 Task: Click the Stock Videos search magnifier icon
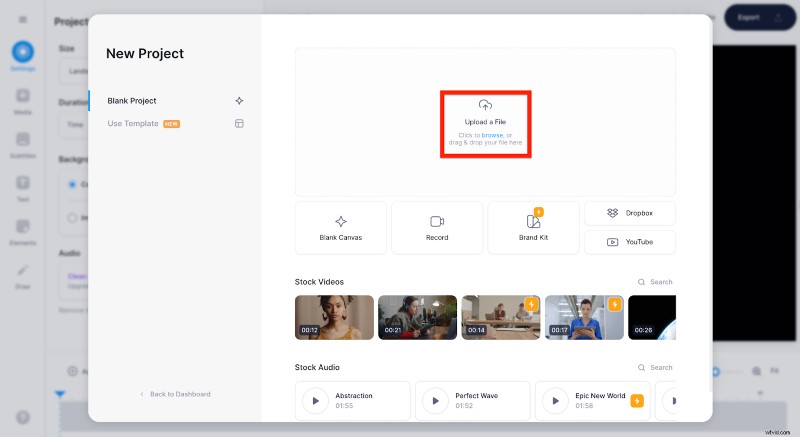click(641, 282)
